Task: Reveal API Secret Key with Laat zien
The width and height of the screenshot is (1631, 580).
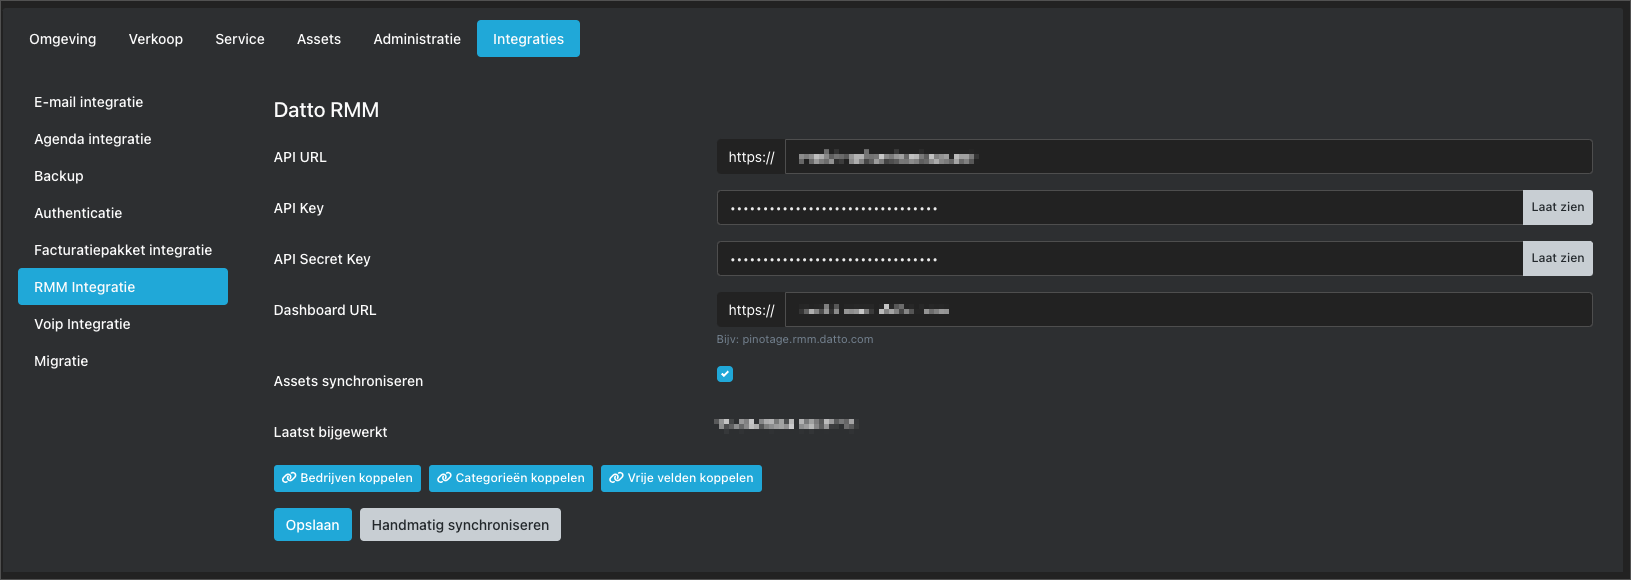Action: coord(1558,259)
